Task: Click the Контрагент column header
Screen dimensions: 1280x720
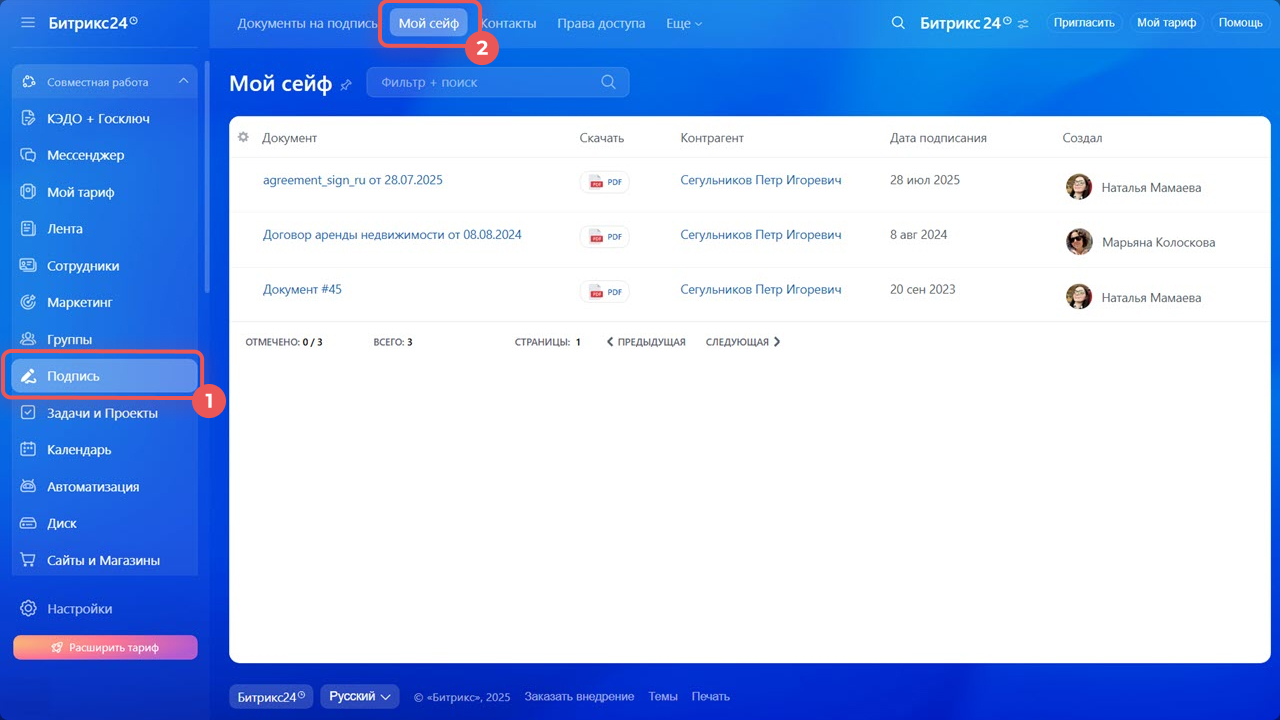Action: click(x=712, y=138)
